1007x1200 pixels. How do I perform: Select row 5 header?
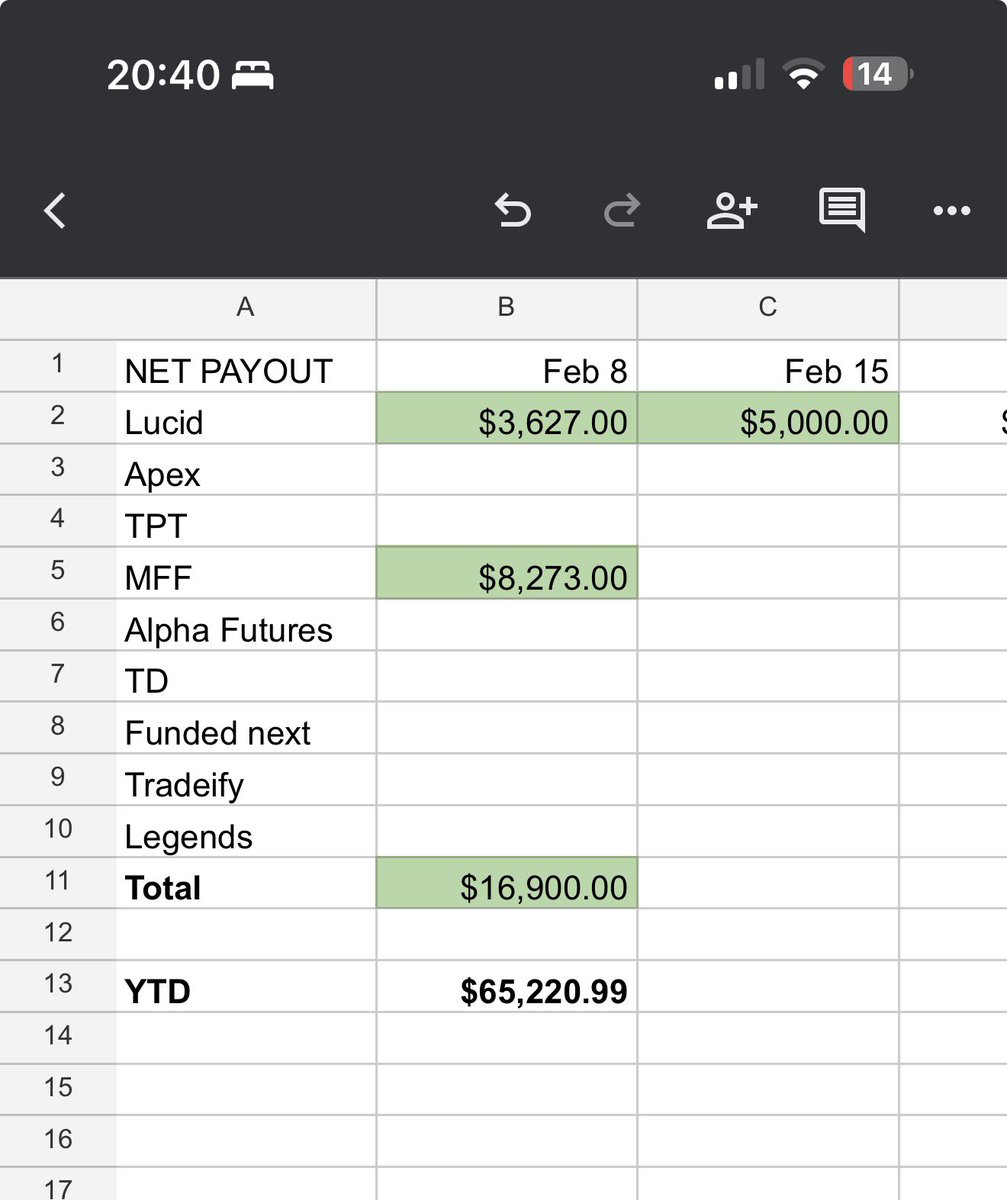coord(58,572)
